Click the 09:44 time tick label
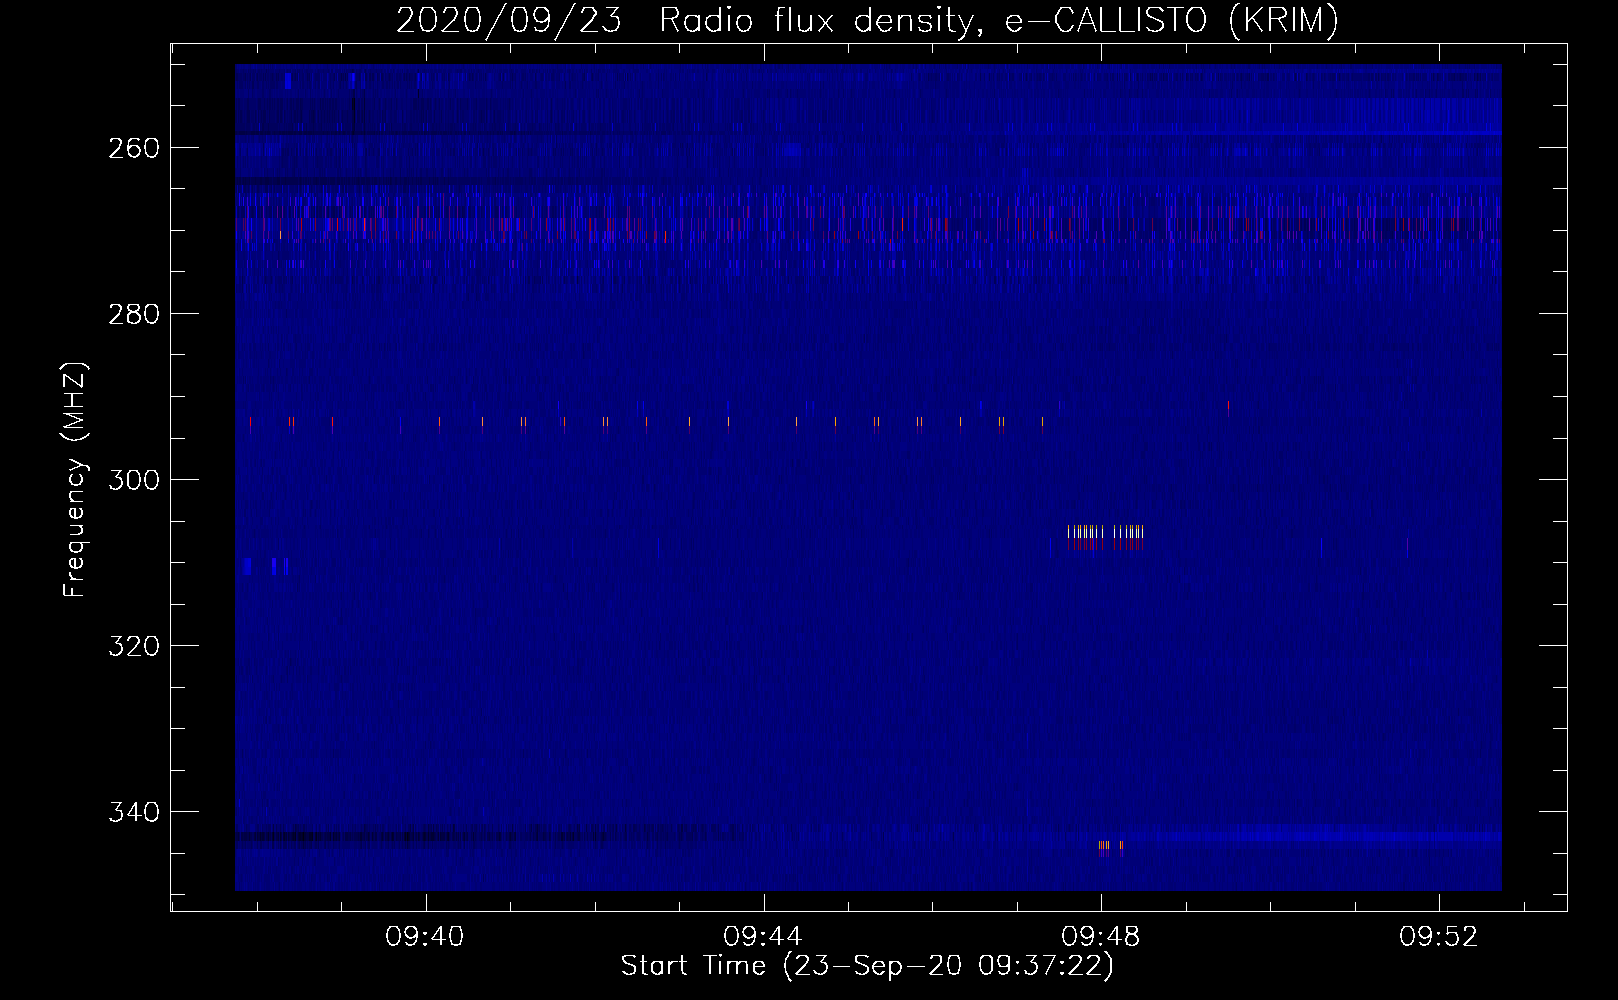This screenshot has width=1618, height=1000. (763, 937)
